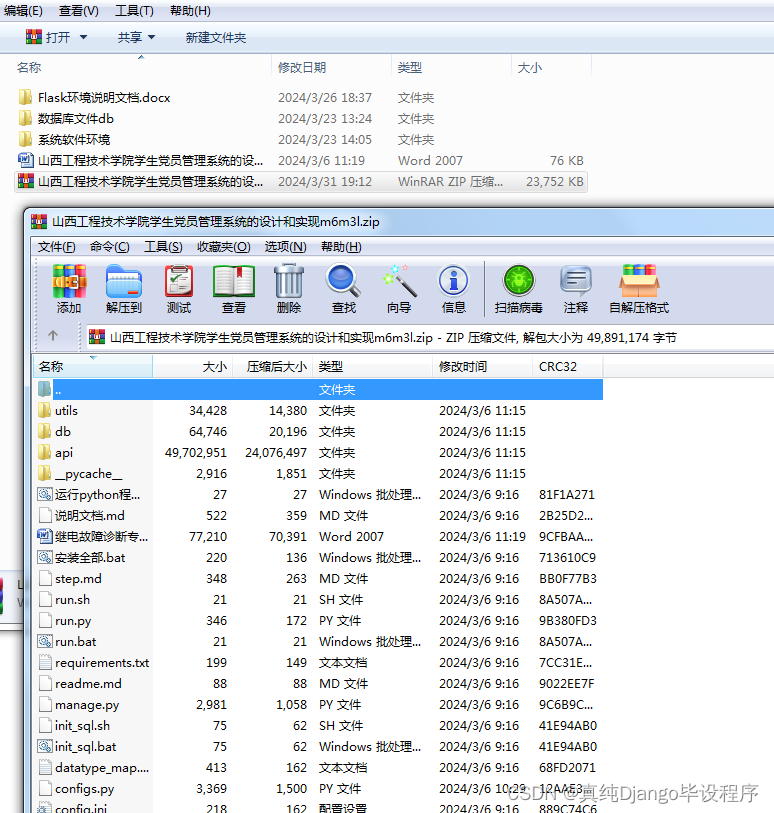Sort Explorer list by 名称 column
This screenshot has height=813, width=774.
[x=140, y=67]
